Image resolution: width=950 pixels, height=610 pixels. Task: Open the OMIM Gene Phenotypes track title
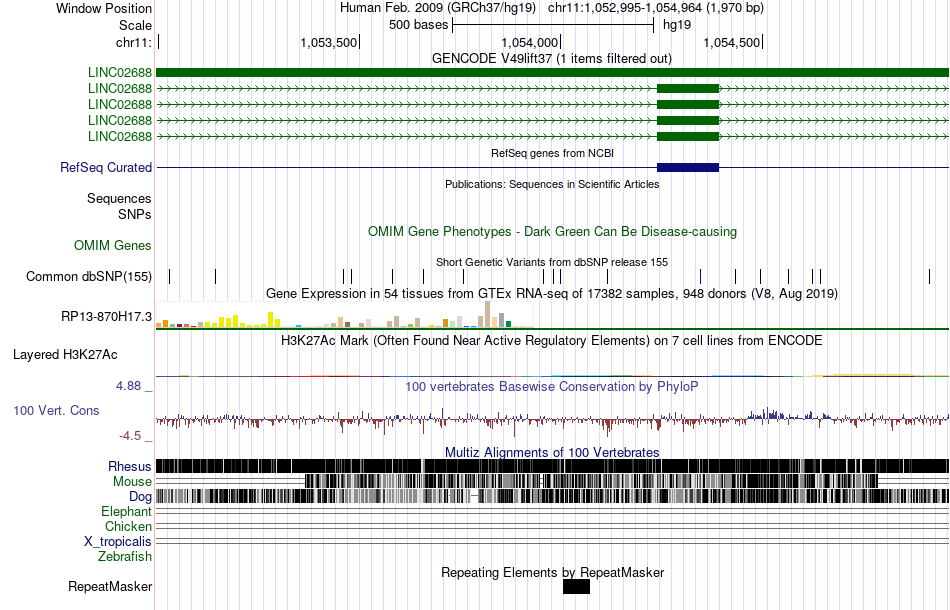(x=552, y=231)
